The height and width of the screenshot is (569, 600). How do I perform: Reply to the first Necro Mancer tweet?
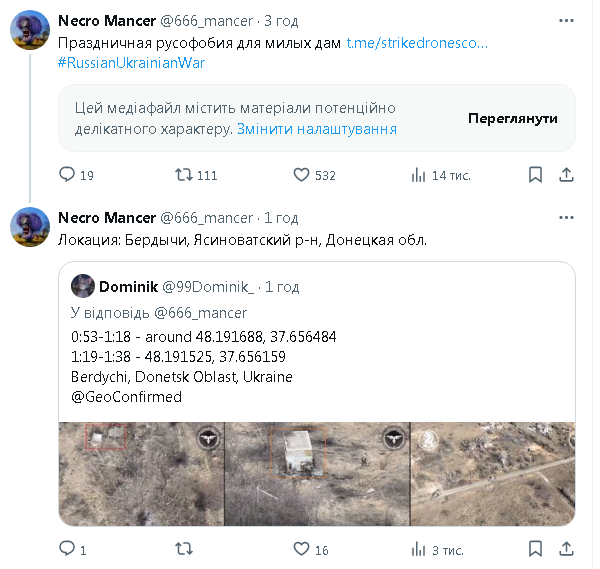coord(68,175)
